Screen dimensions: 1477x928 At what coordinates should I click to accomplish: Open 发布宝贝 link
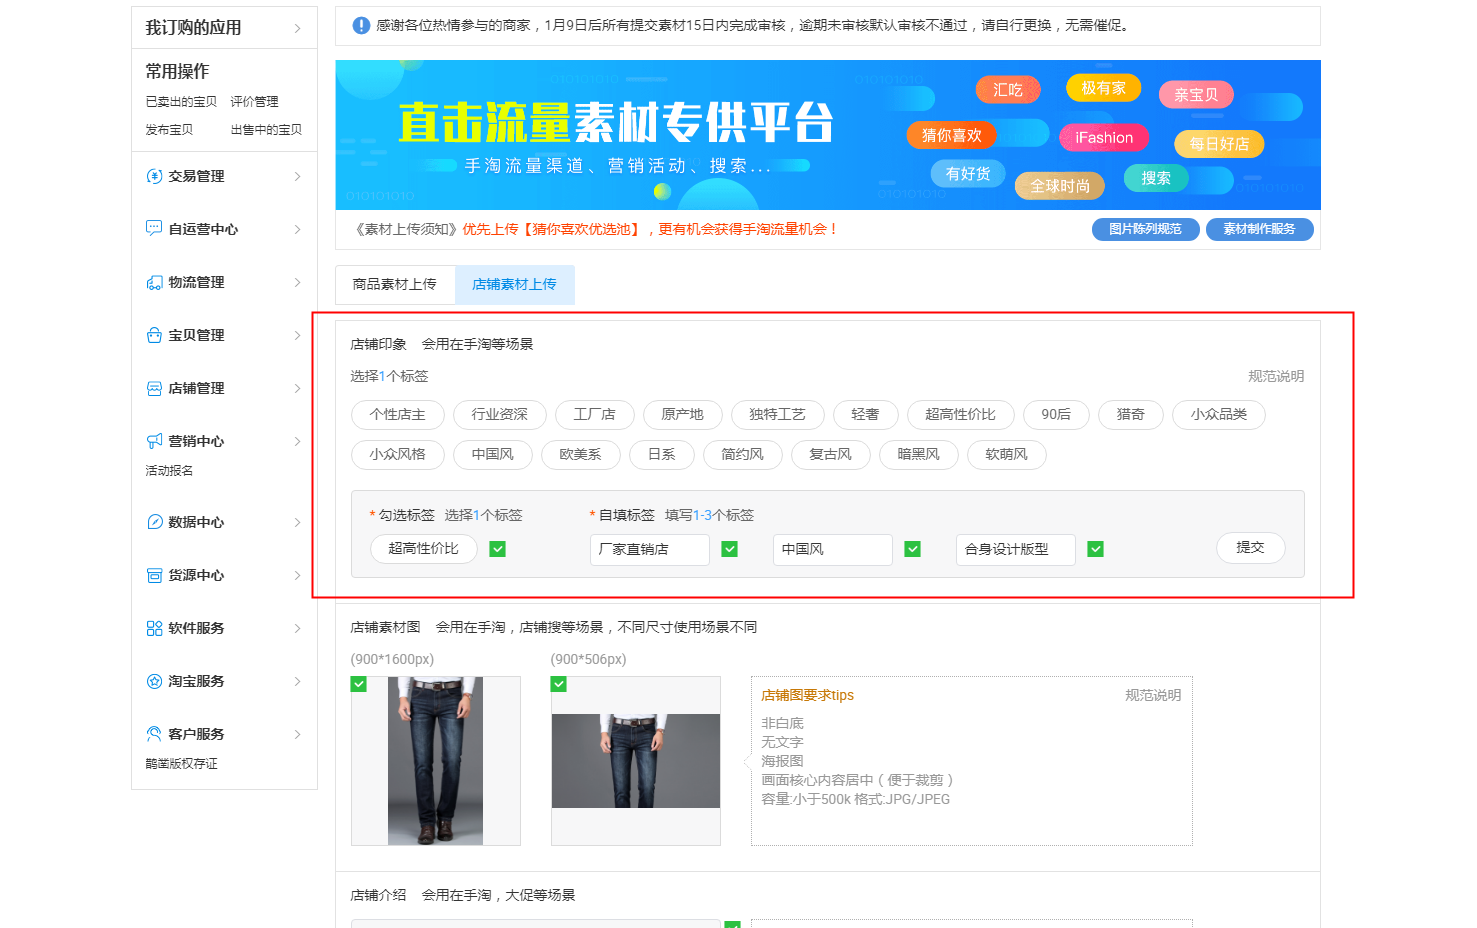(x=169, y=130)
